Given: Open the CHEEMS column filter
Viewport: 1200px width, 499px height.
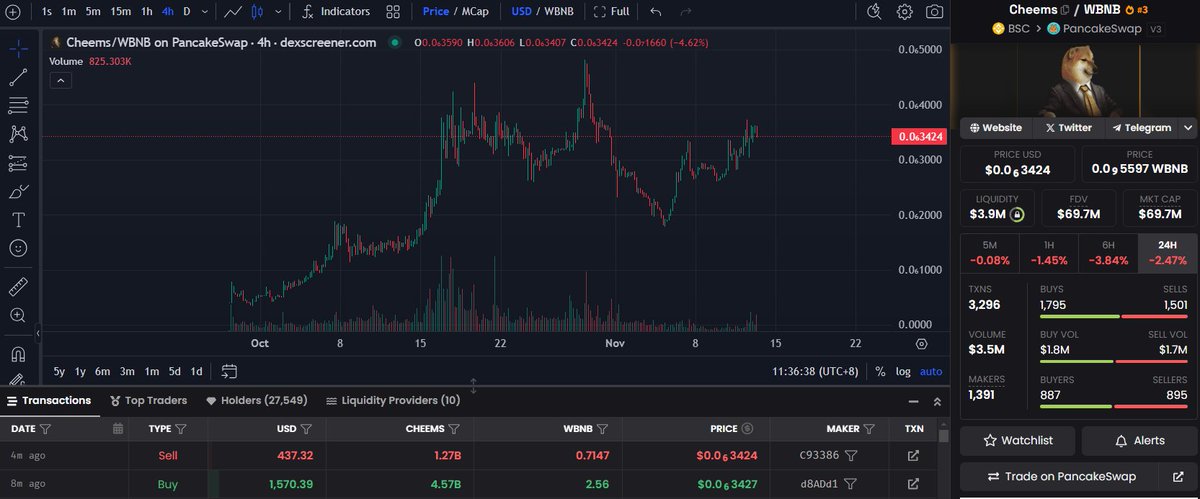Looking at the screenshot, I should (454, 428).
